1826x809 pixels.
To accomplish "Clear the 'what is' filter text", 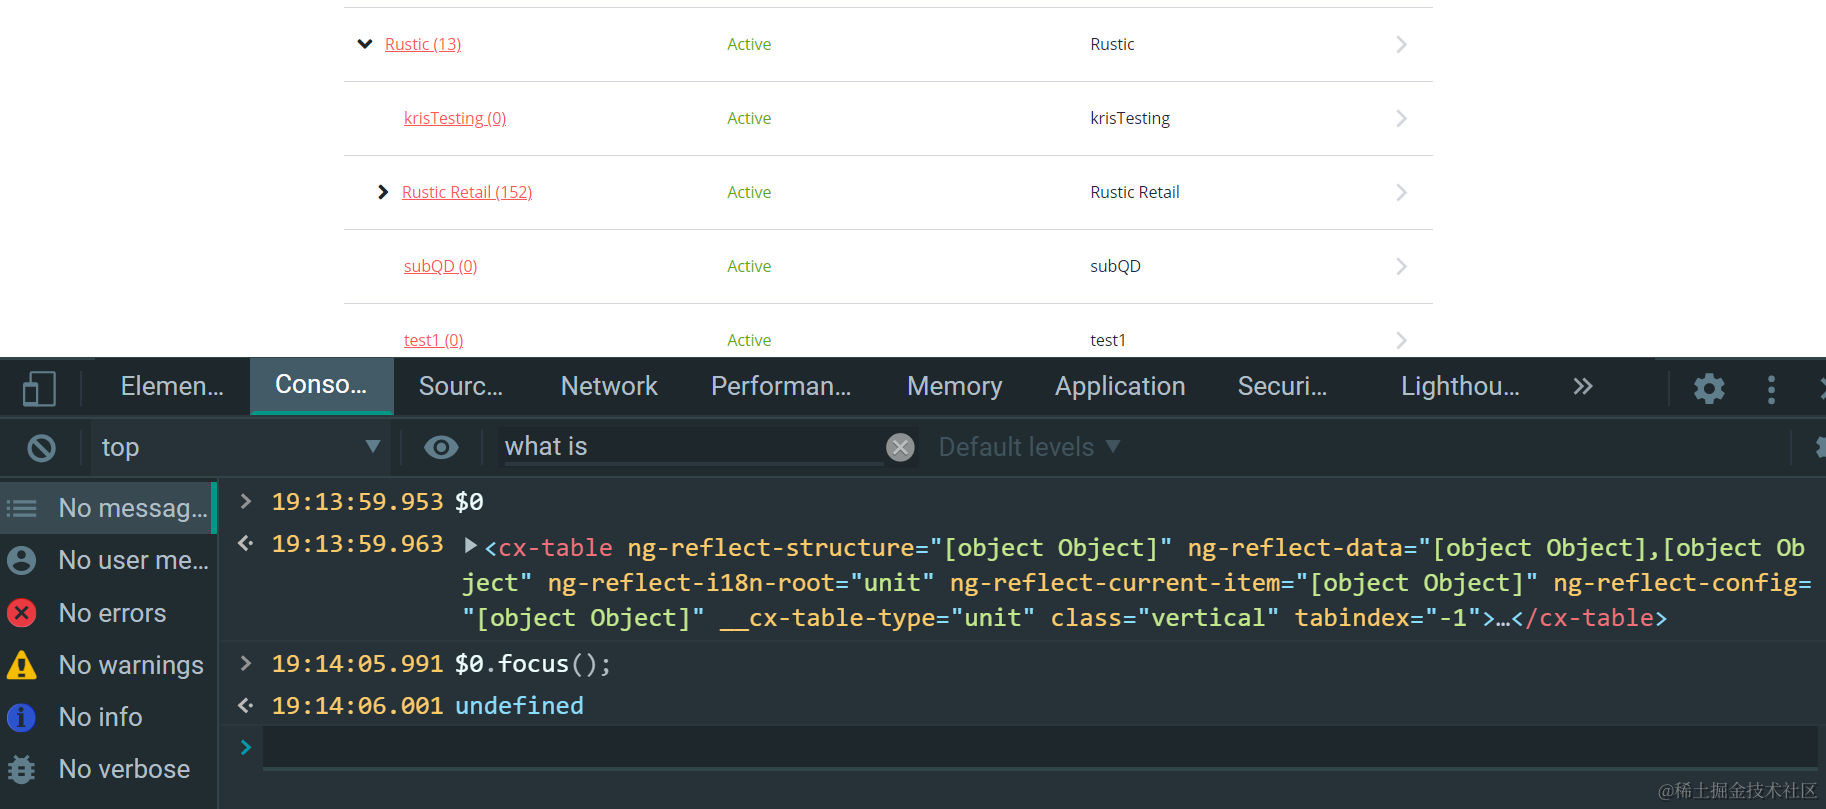I will 900,447.
